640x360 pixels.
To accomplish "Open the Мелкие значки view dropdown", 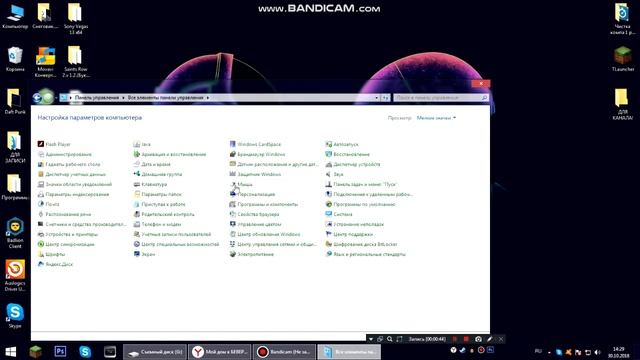I will [x=436, y=118].
